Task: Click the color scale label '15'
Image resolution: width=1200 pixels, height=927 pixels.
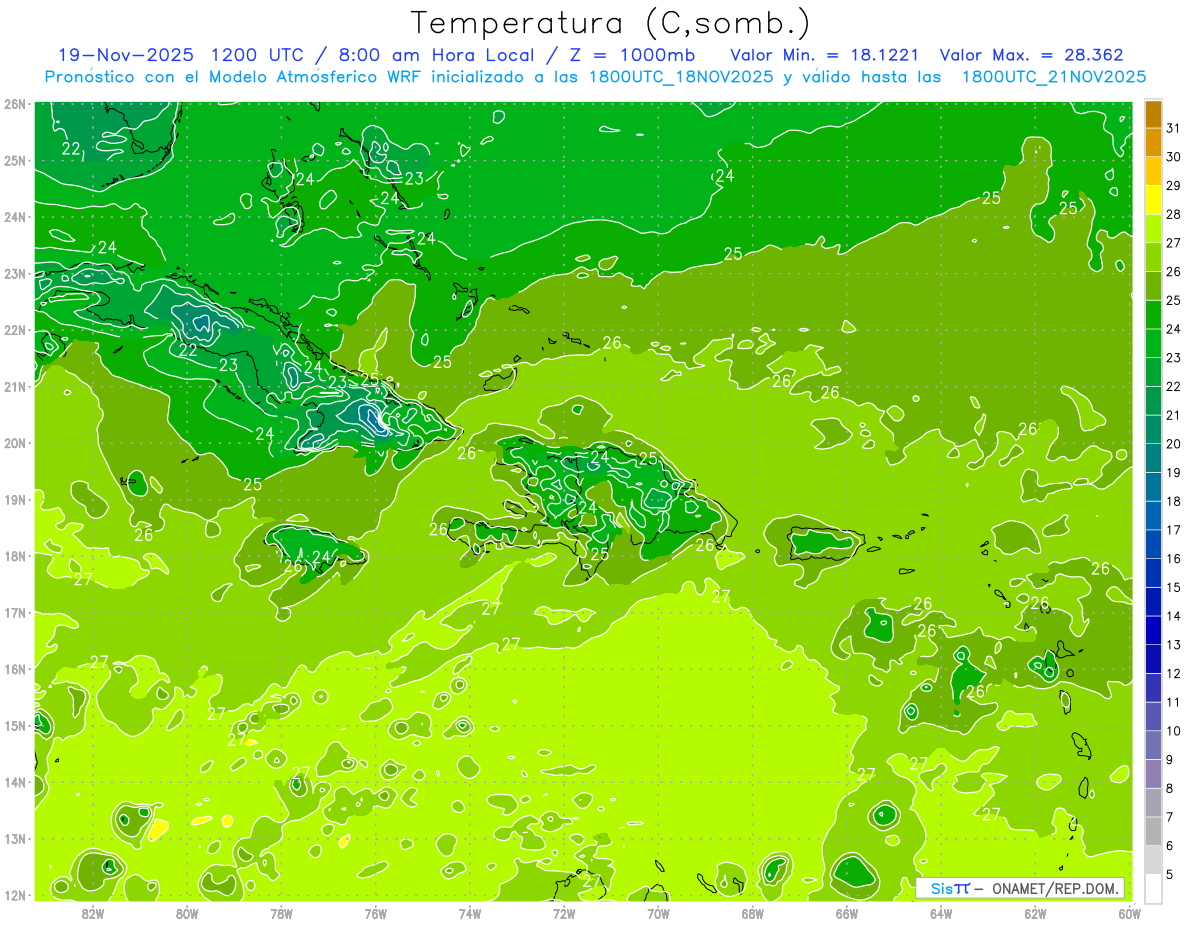Action: tap(1173, 587)
